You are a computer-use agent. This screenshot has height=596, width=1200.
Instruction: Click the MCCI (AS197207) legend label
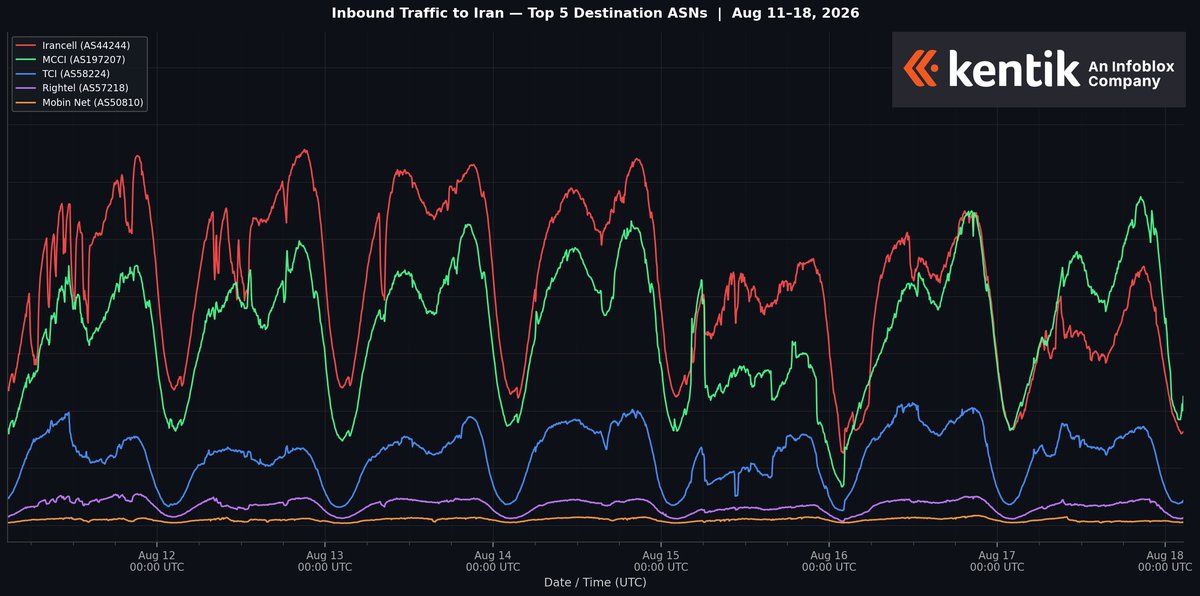86,60
